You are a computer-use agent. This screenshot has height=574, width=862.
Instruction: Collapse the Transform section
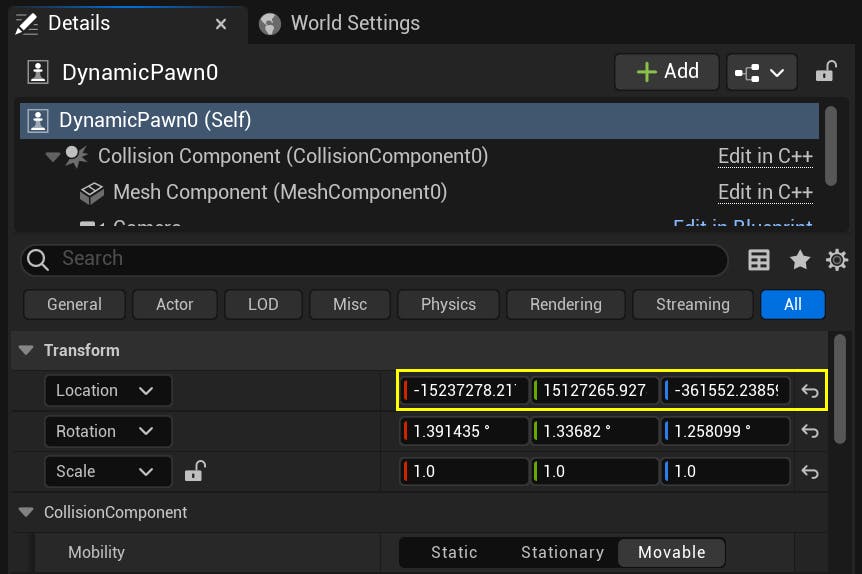point(26,350)
